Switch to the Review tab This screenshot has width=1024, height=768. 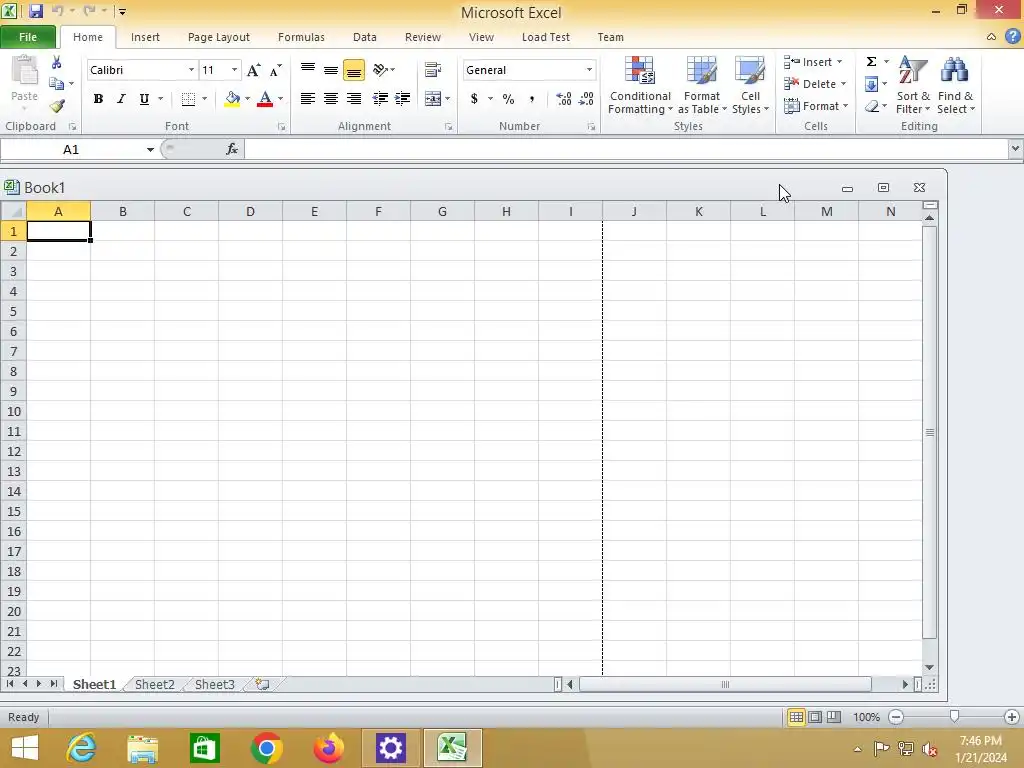(x=423, y=37)
